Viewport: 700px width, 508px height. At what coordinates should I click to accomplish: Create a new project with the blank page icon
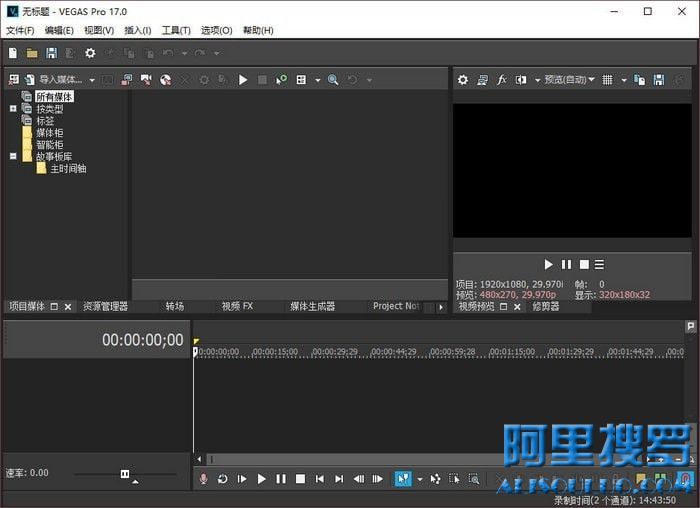tap(12, 53)
